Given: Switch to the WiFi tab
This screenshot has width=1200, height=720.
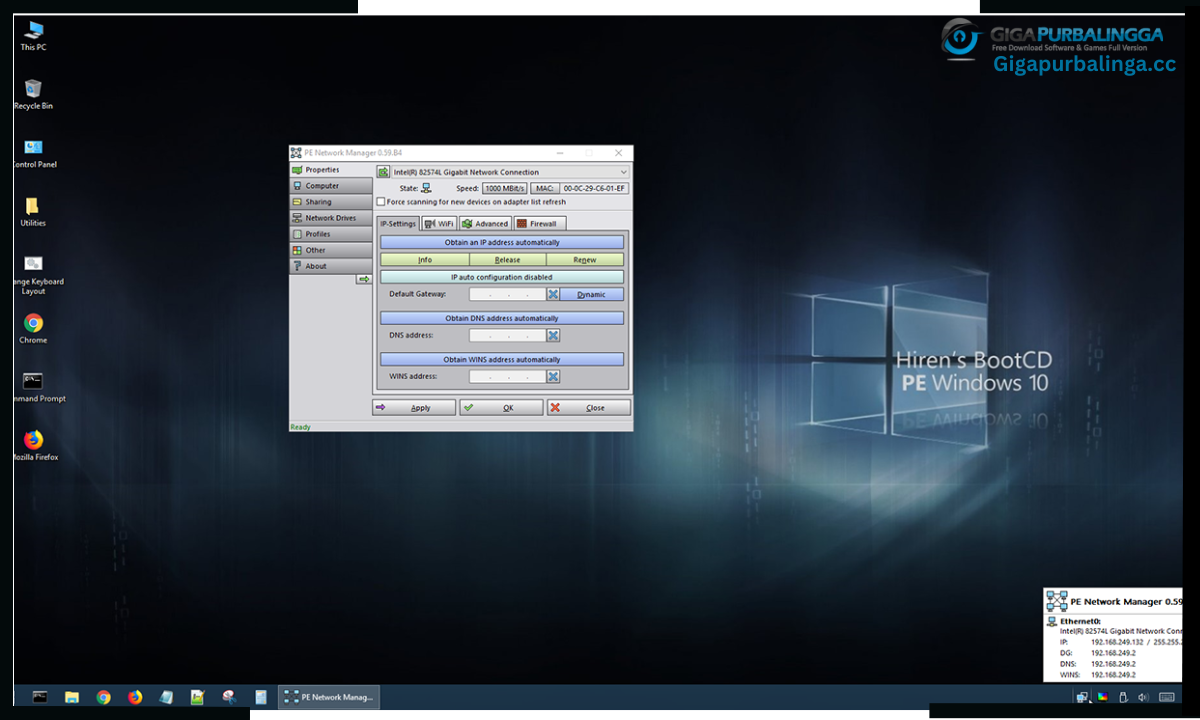Looking at the screenshot, I should tap(439, 224).
